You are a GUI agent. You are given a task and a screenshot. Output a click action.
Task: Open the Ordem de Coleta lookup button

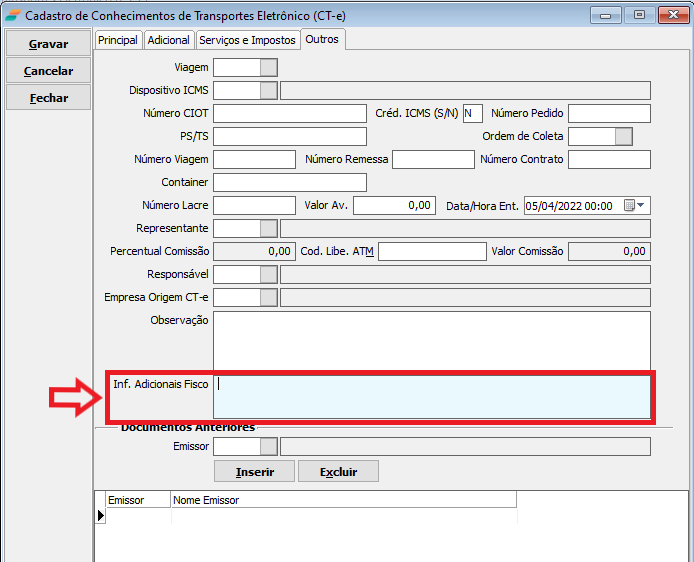(x=623, y=136)
